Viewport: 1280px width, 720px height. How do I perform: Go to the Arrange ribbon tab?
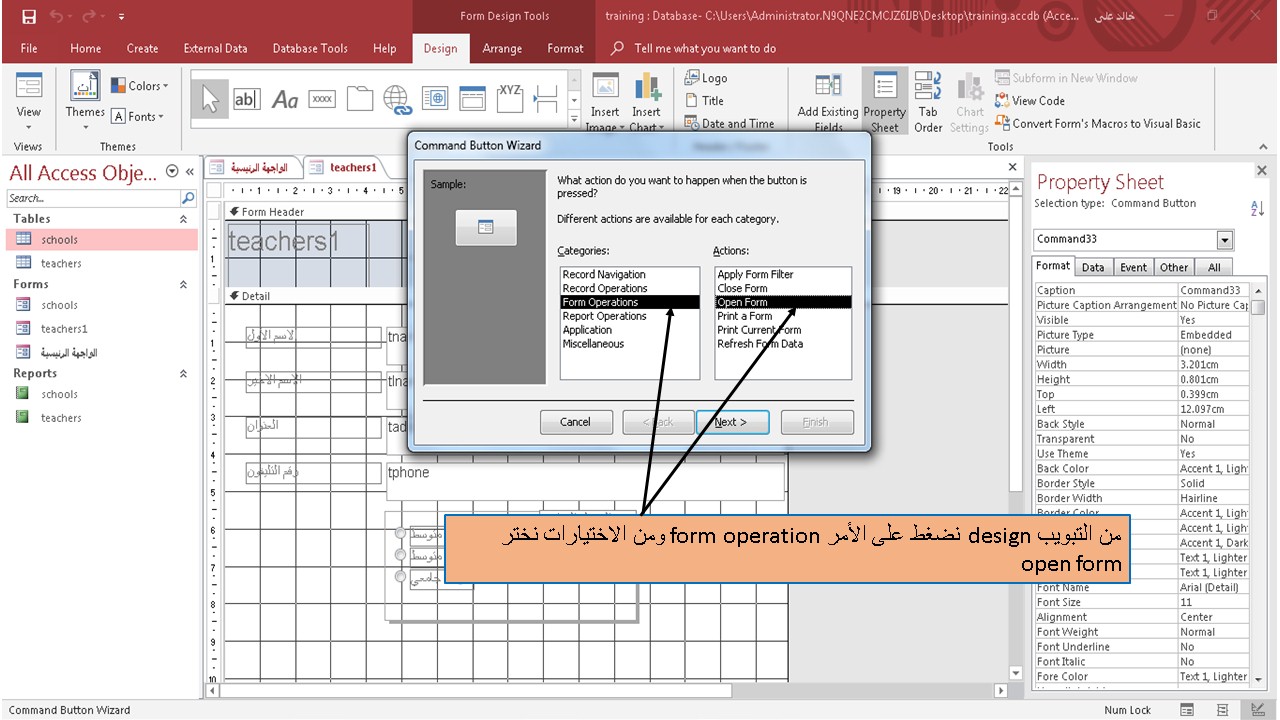502,48
